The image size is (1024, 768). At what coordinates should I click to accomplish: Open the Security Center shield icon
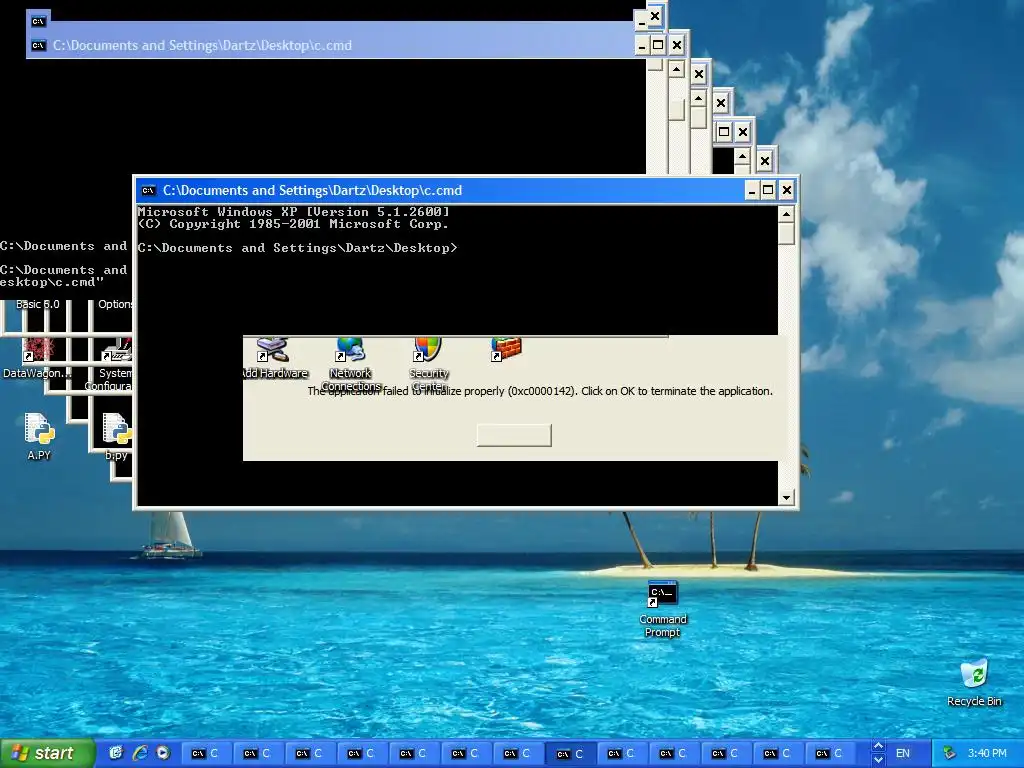pos(428,349)
